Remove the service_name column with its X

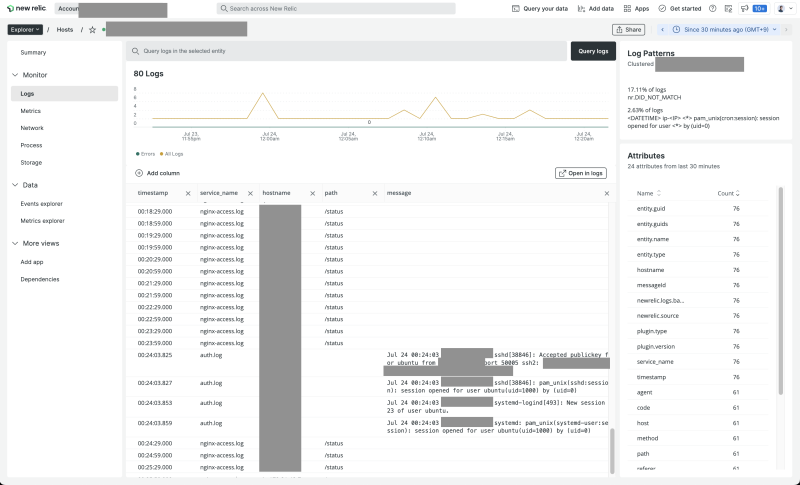249,192
